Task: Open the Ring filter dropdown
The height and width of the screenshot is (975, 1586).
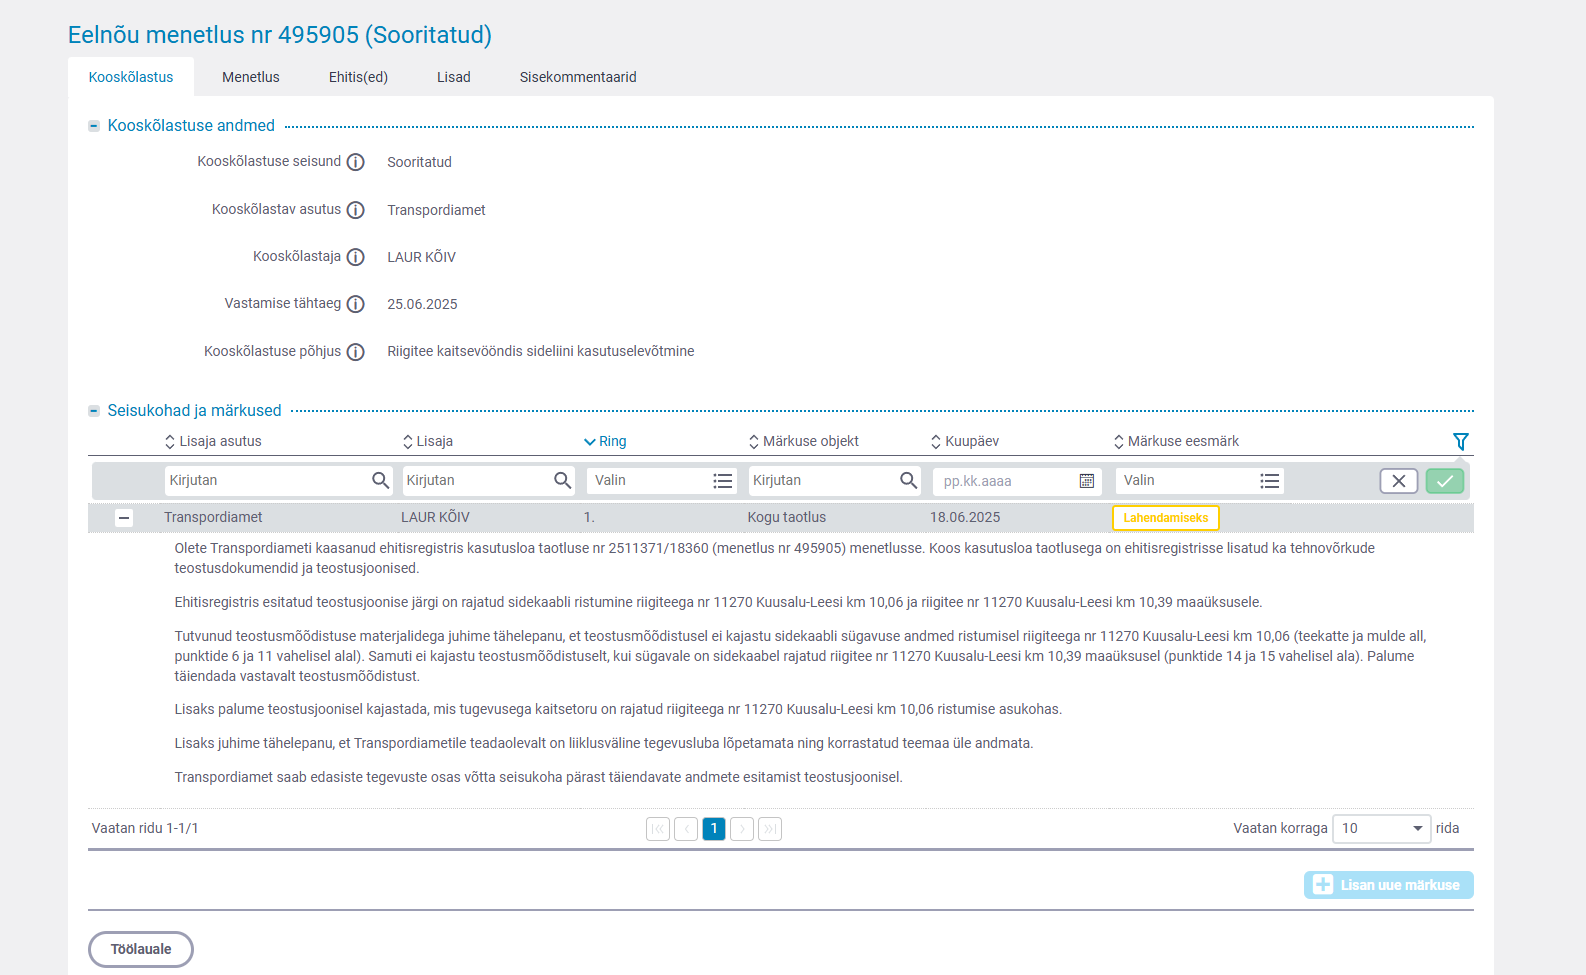Action: 662,481
